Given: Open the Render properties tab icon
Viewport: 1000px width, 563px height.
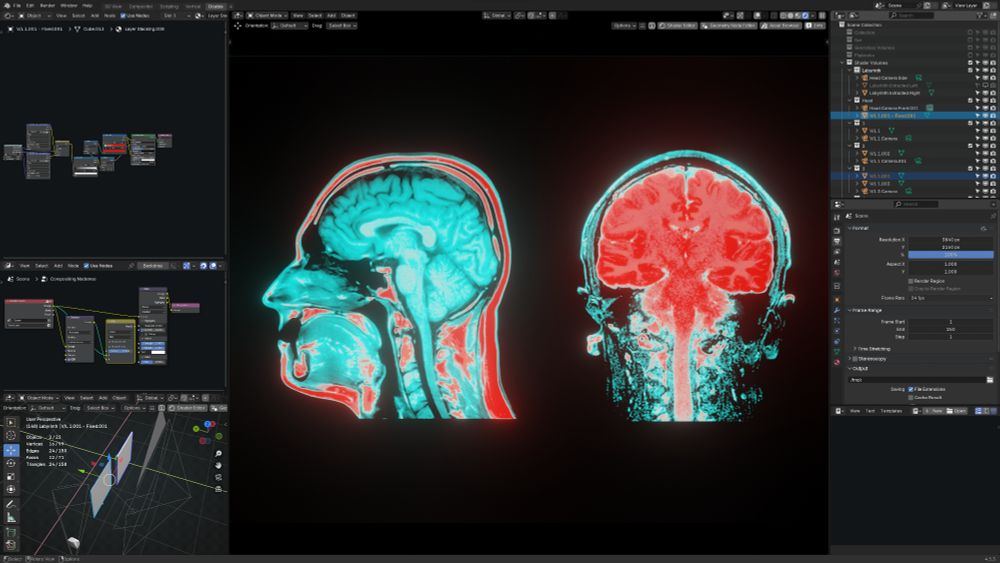Looking at the screenshot, I should pos(837,230).
